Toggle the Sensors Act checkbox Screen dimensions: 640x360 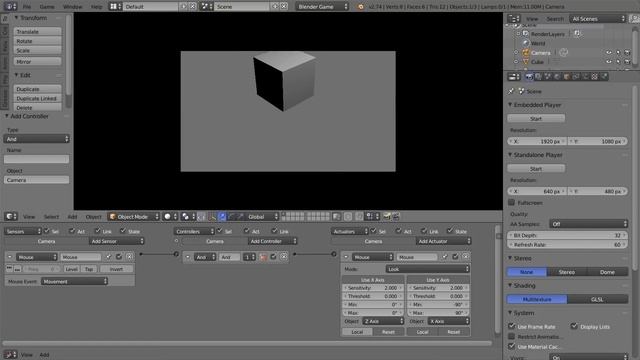coord(72,231)
